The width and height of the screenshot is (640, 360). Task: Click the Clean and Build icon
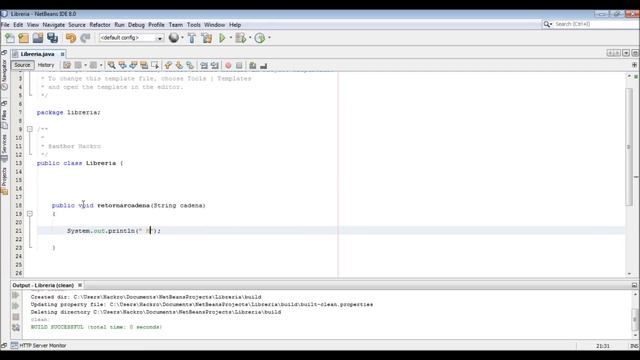pyautogui.click(x=207, y=38)
